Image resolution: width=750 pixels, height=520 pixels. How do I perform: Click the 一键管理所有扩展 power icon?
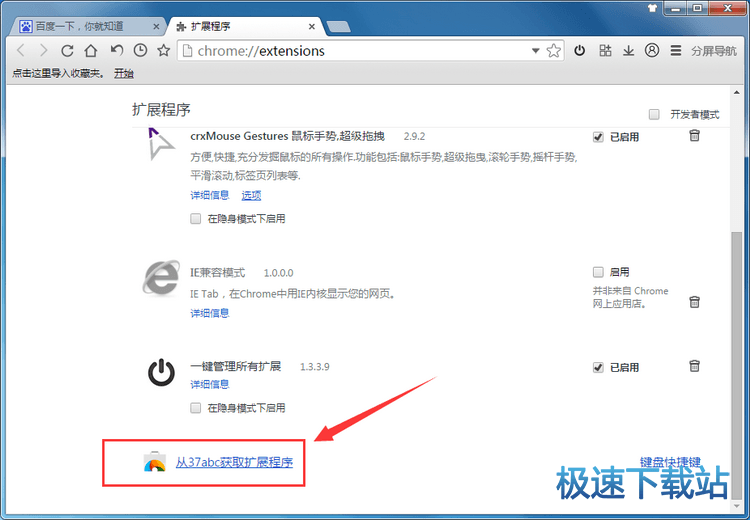coord(161,372)
